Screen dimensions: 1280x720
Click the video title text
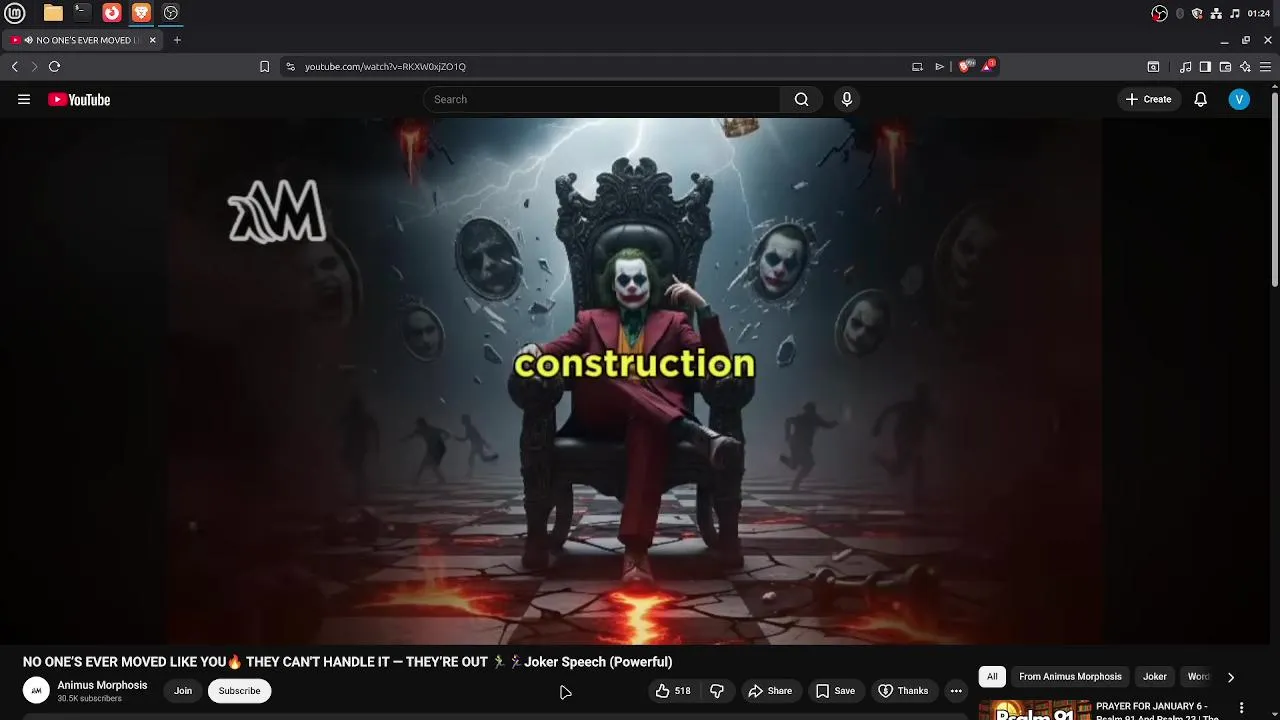pyautogui.click(x=348, y=662)
